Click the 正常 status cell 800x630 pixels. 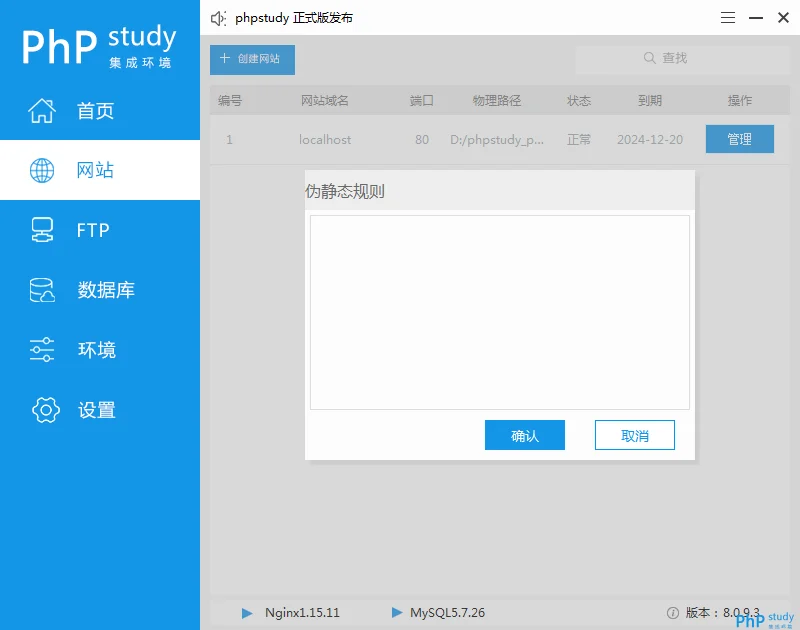click(x=579, y=140)
